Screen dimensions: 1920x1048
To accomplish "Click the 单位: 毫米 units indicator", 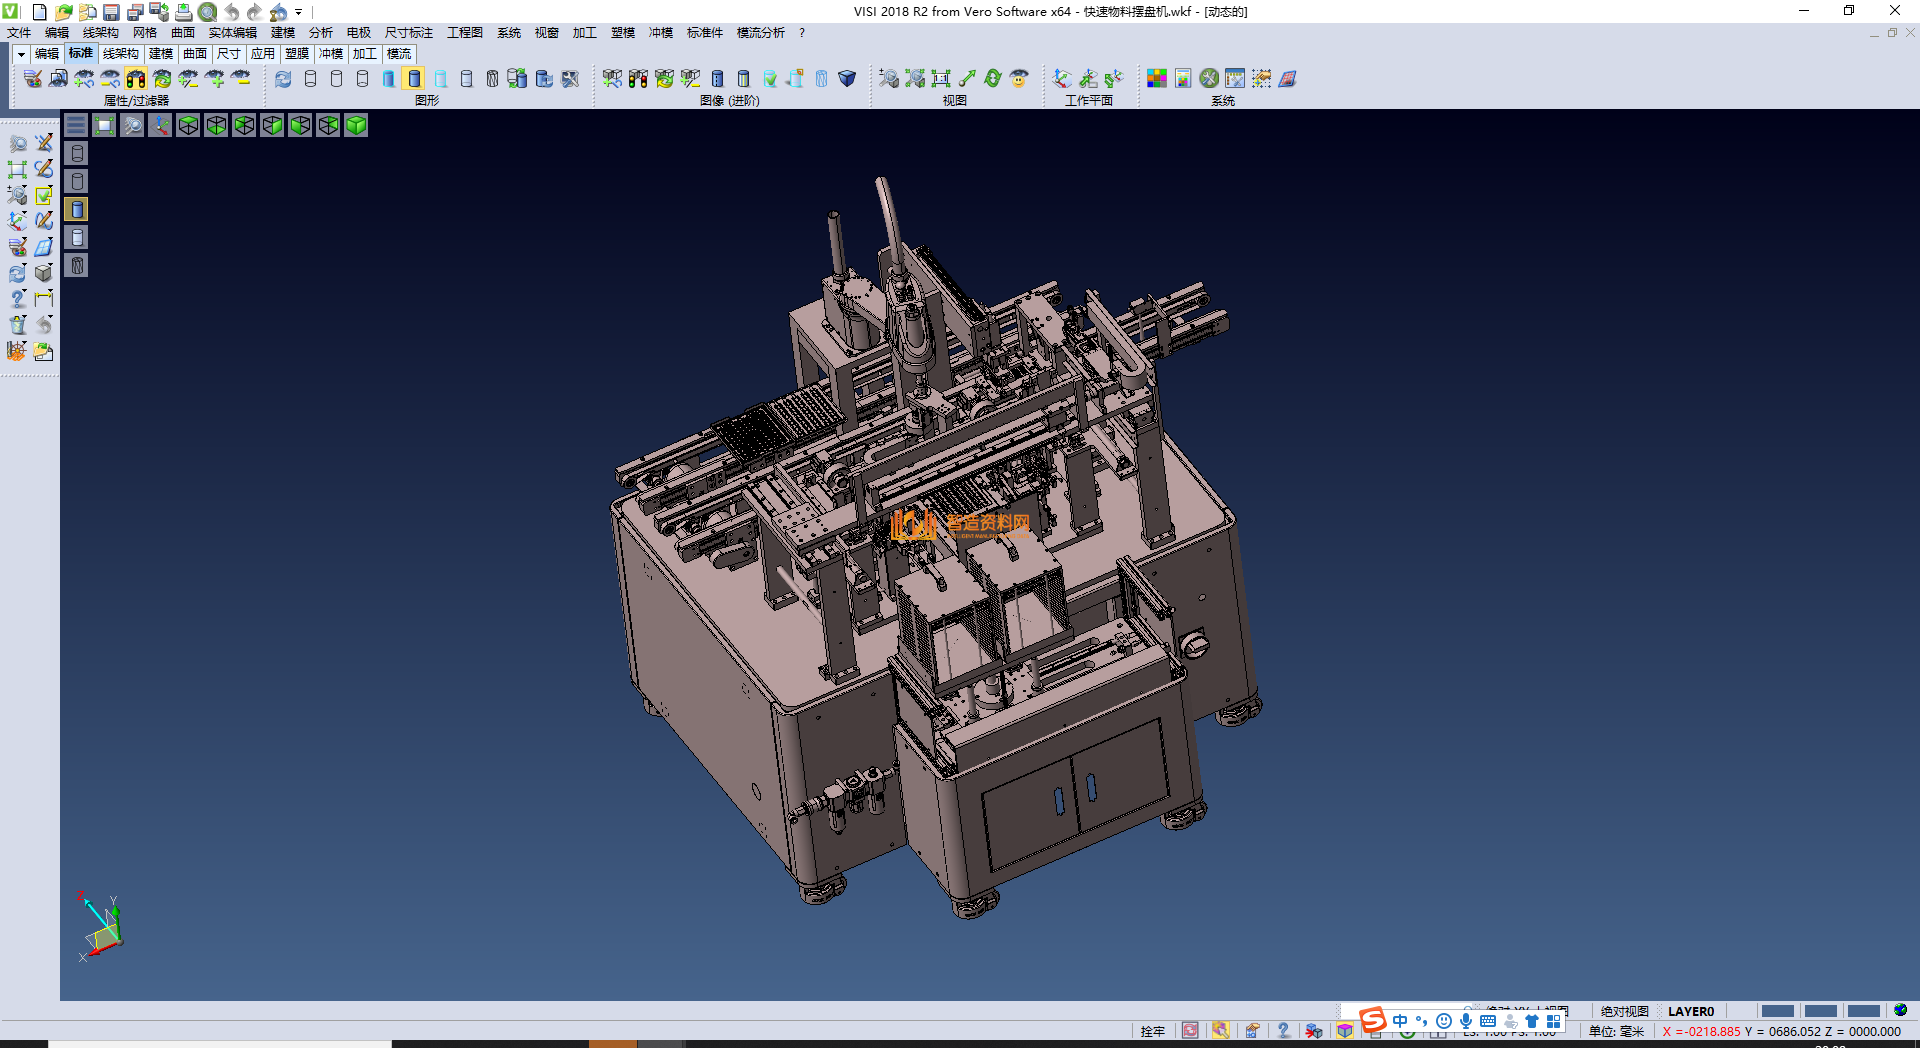I will pos(1616,1031).
